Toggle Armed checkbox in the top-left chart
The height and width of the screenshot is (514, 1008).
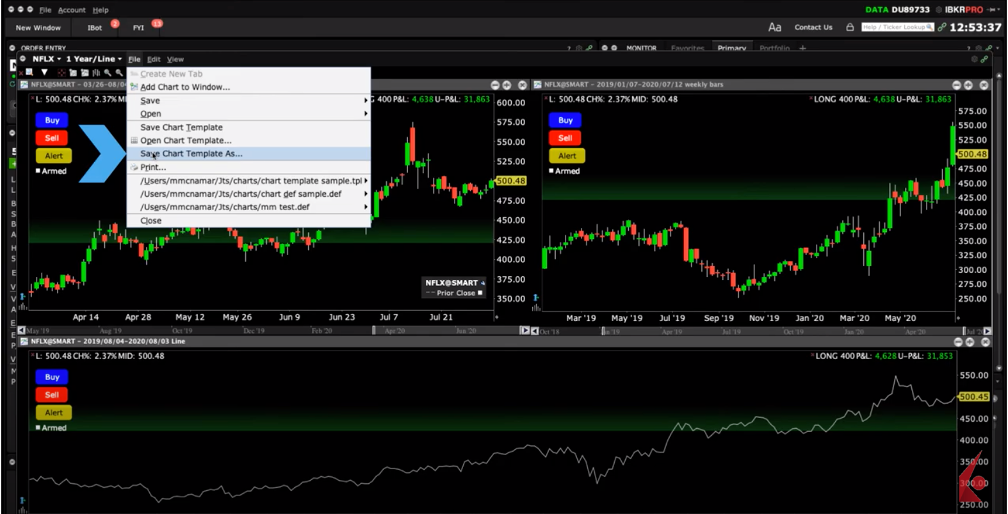pyautogui.click(x=40, y=171)
